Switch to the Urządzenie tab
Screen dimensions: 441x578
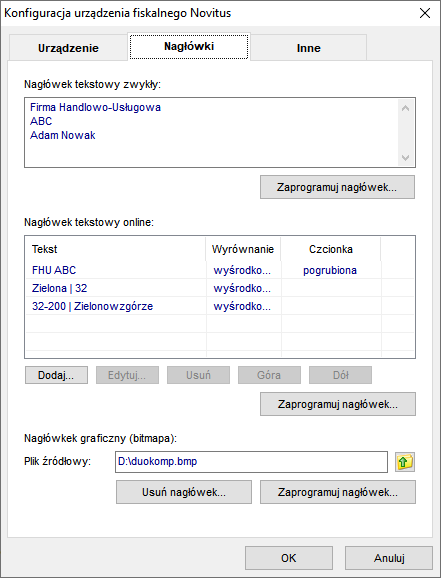point(68,48)
